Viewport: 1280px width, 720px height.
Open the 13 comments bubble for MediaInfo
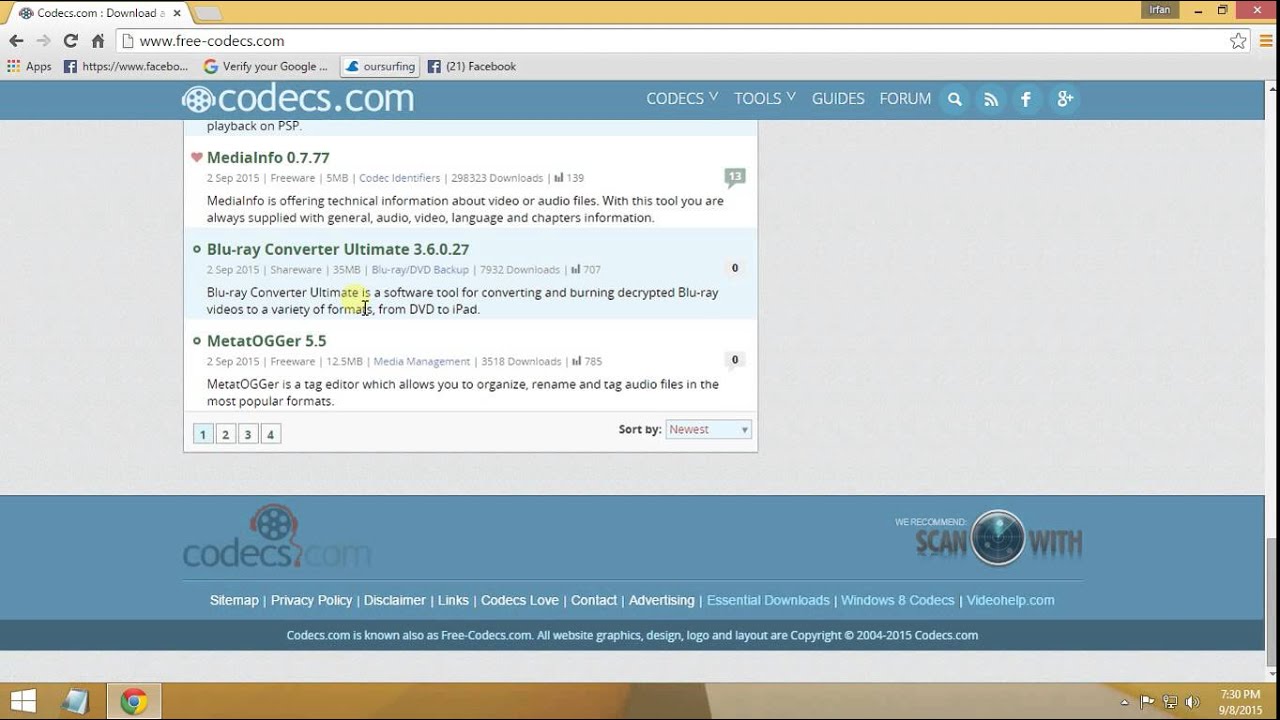[x=735, y=178]
